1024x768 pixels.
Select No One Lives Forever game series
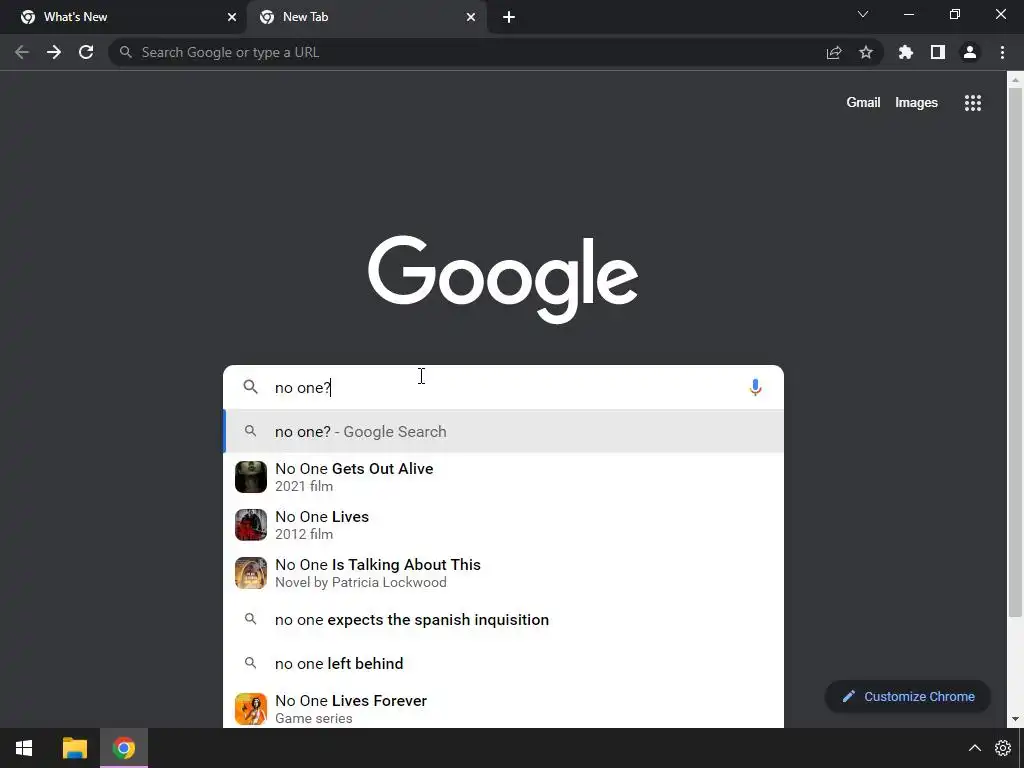(503, 709)
